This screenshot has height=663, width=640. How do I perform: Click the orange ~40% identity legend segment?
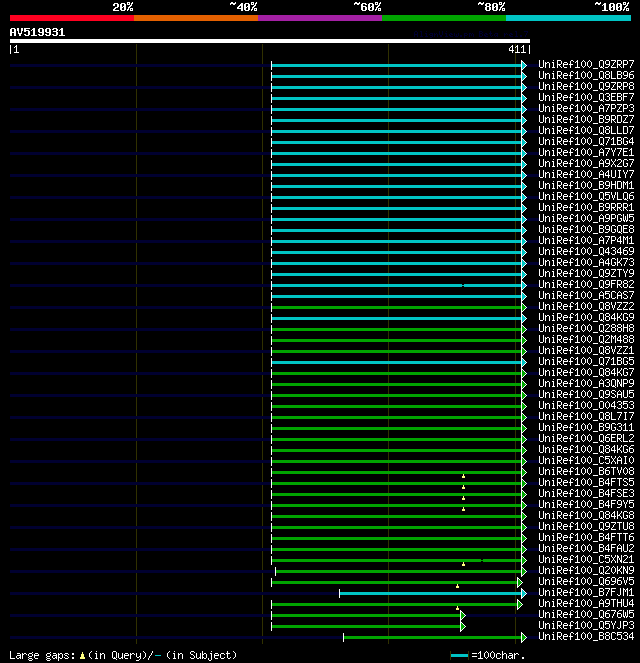point(196,18)
